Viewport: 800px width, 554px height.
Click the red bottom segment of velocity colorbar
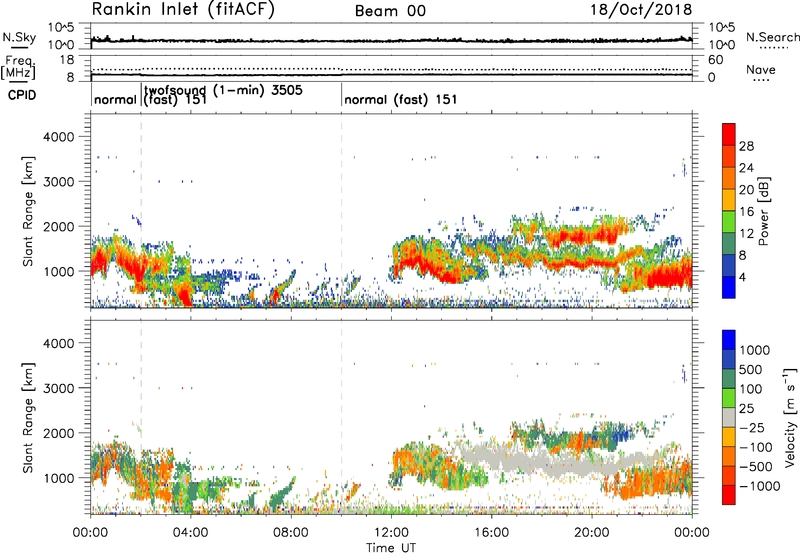pyautogui.click(x=729, y=495)
